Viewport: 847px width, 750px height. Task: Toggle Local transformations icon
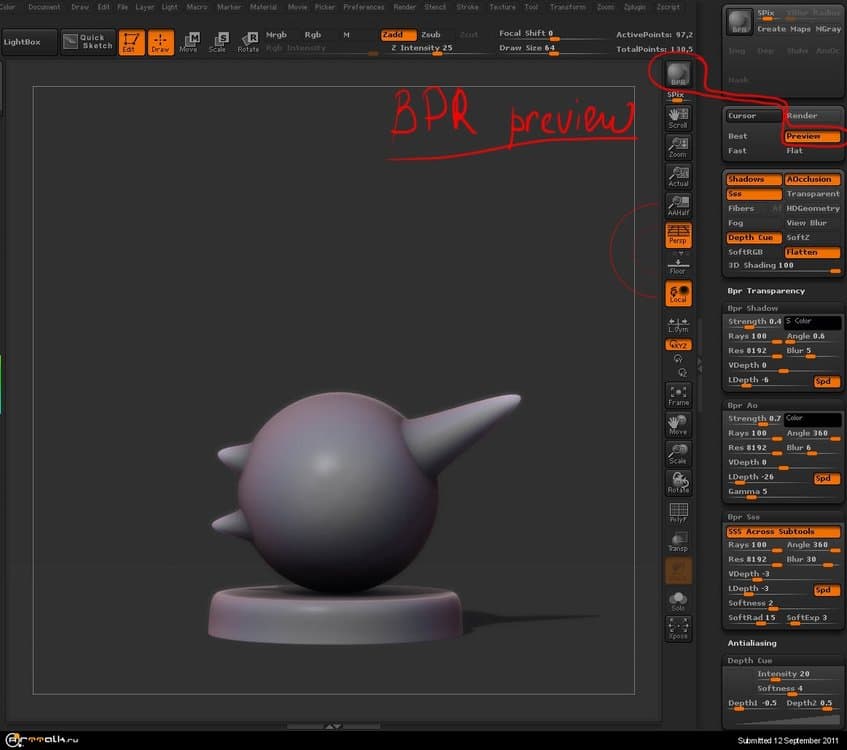(678, 293)
